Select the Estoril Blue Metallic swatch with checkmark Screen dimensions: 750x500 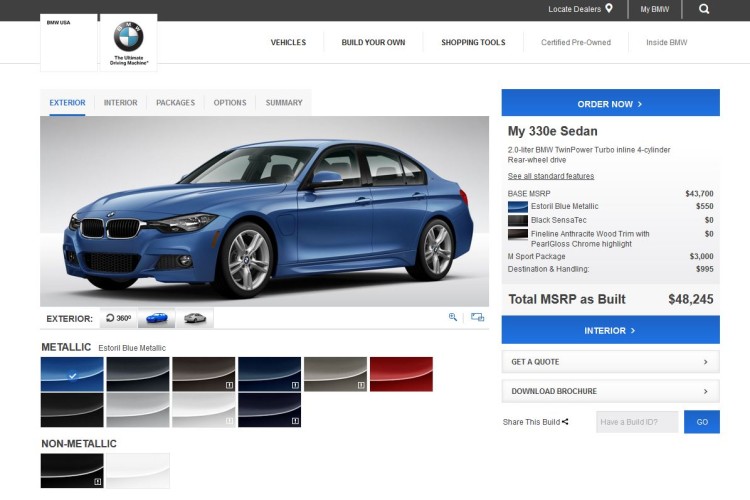coord(72,374)
